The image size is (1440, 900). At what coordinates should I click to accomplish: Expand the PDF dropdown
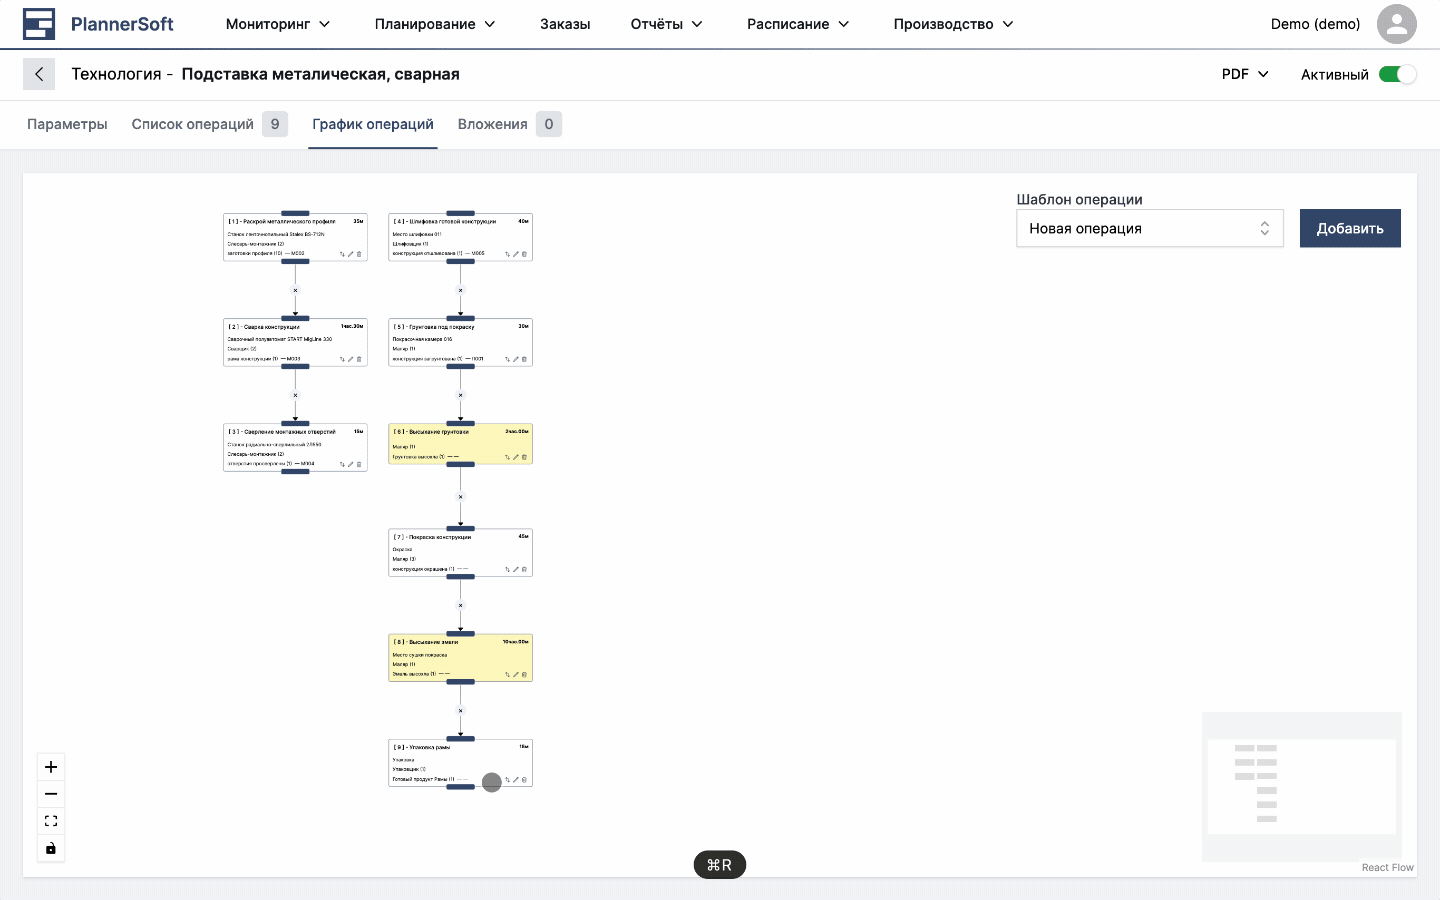point(1245,74)
